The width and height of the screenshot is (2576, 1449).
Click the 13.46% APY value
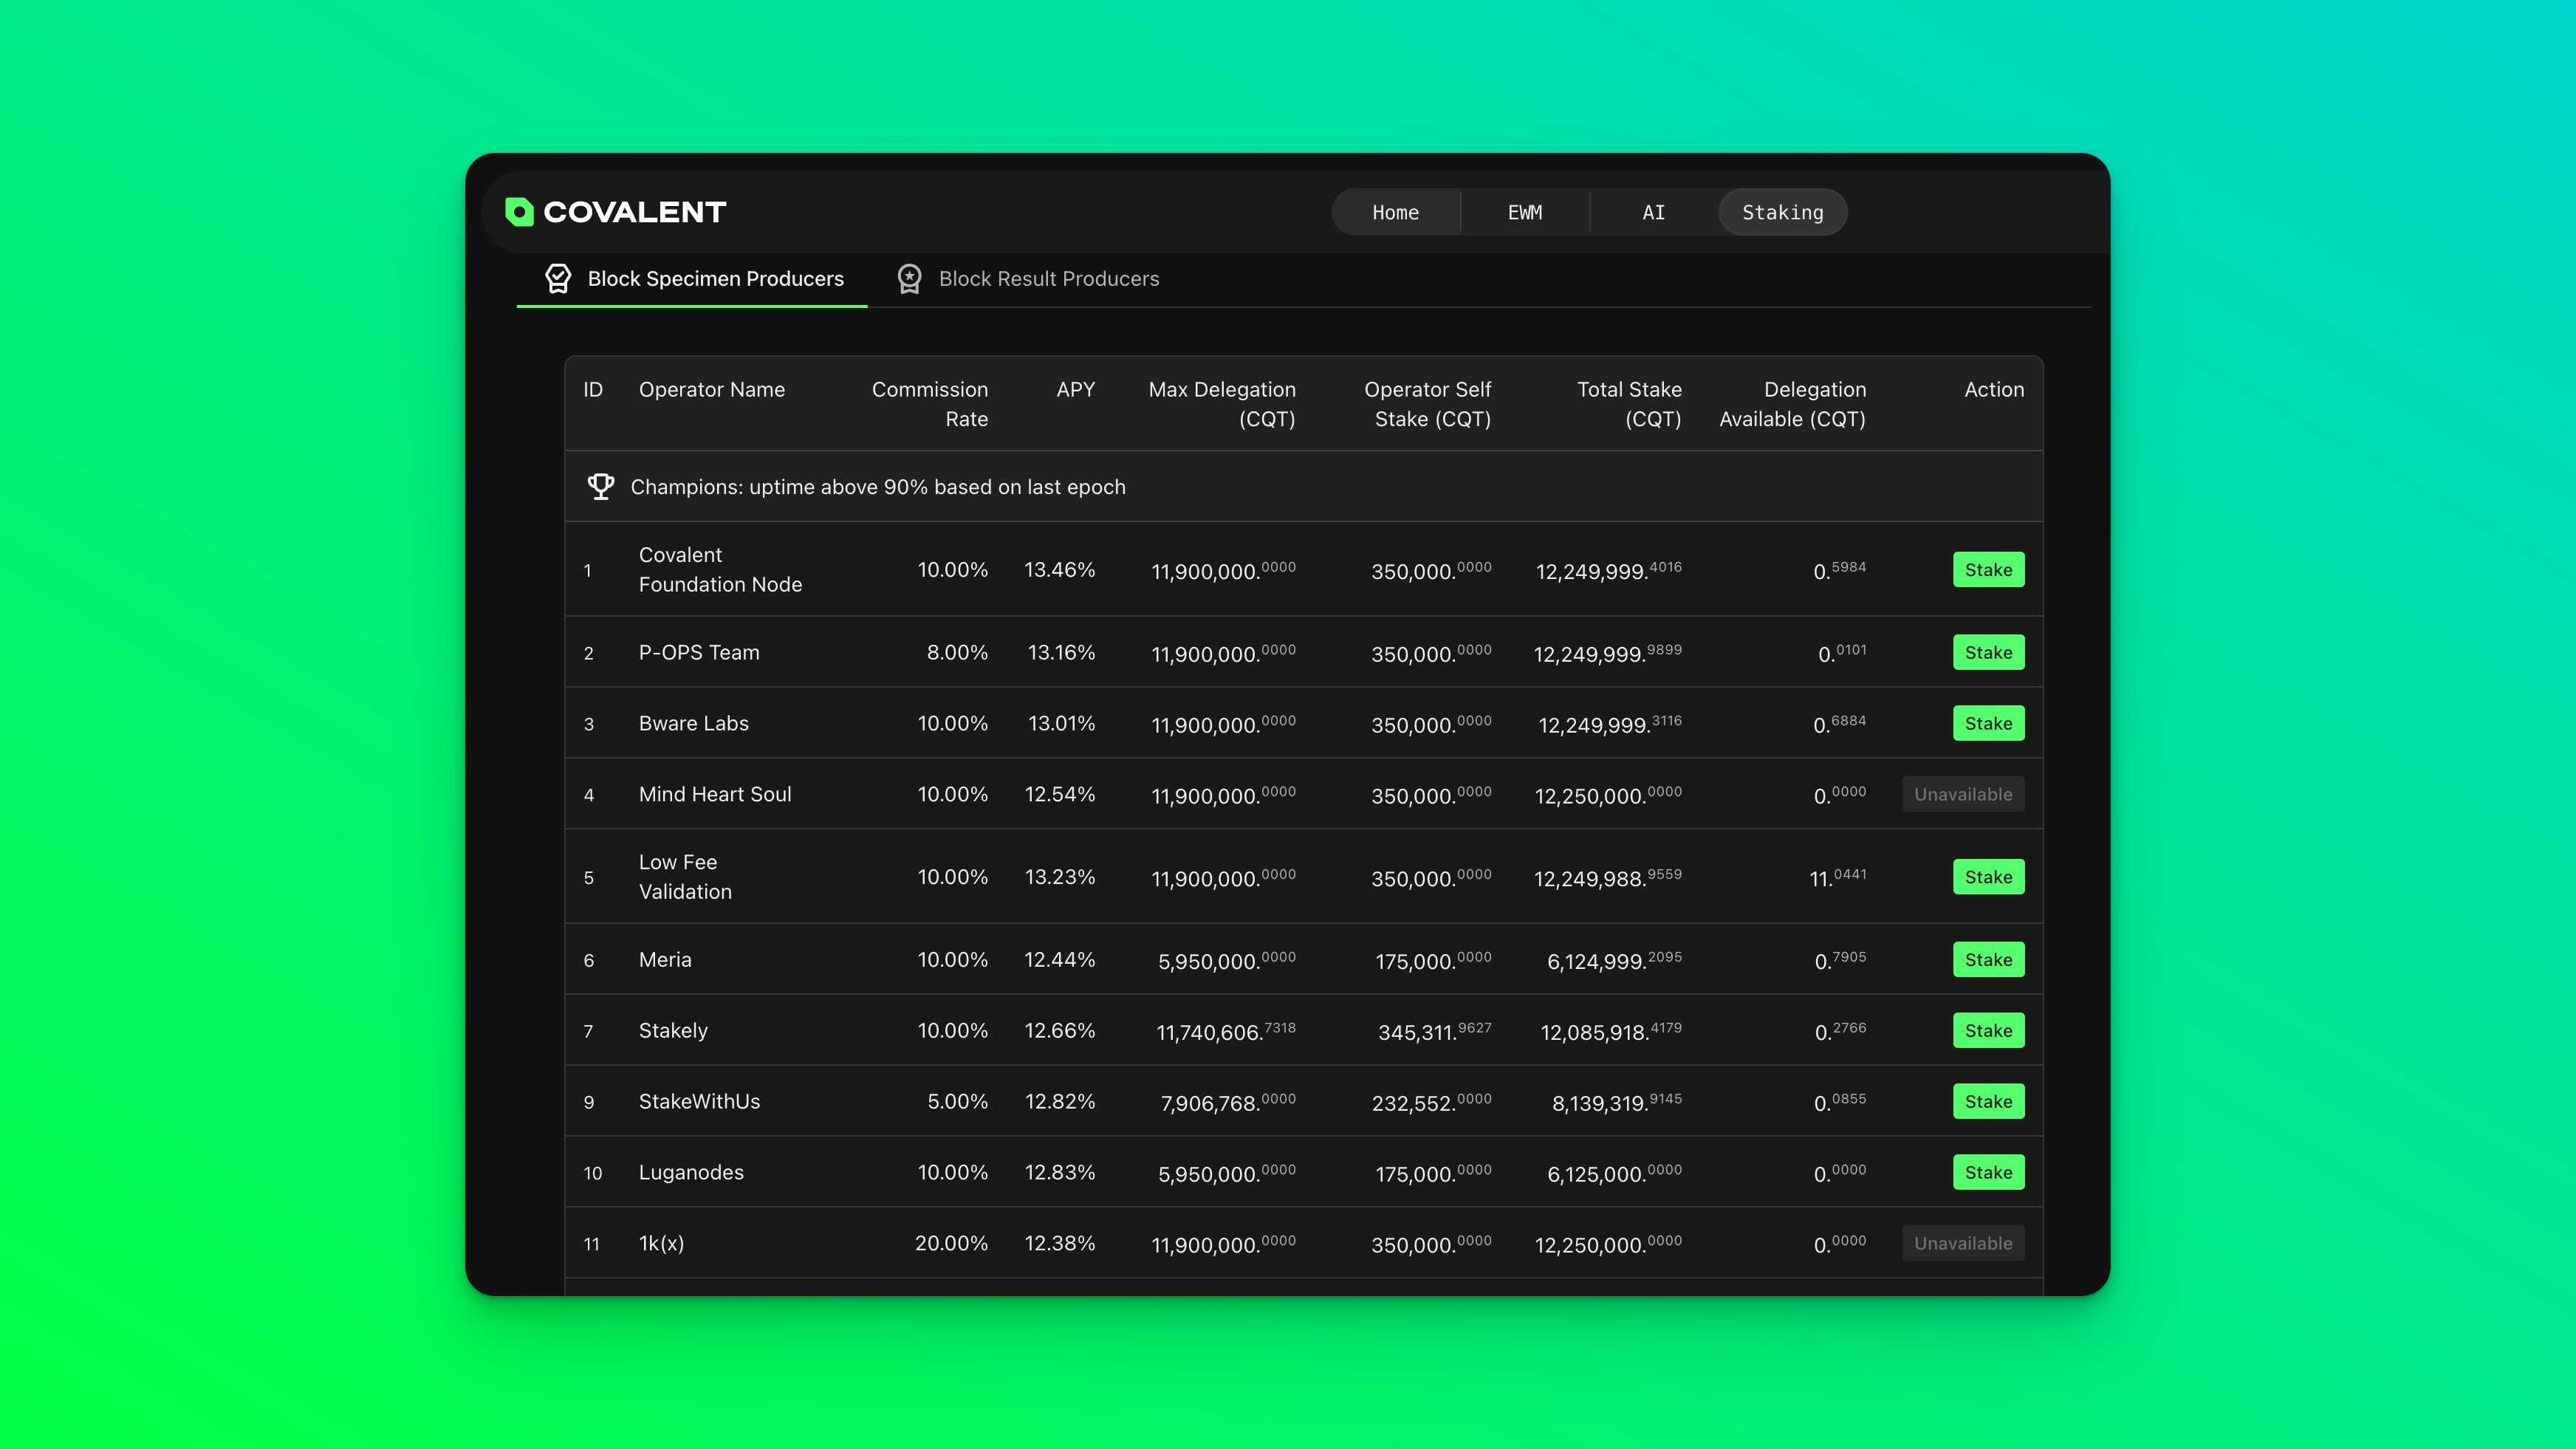click(1059, 570)
